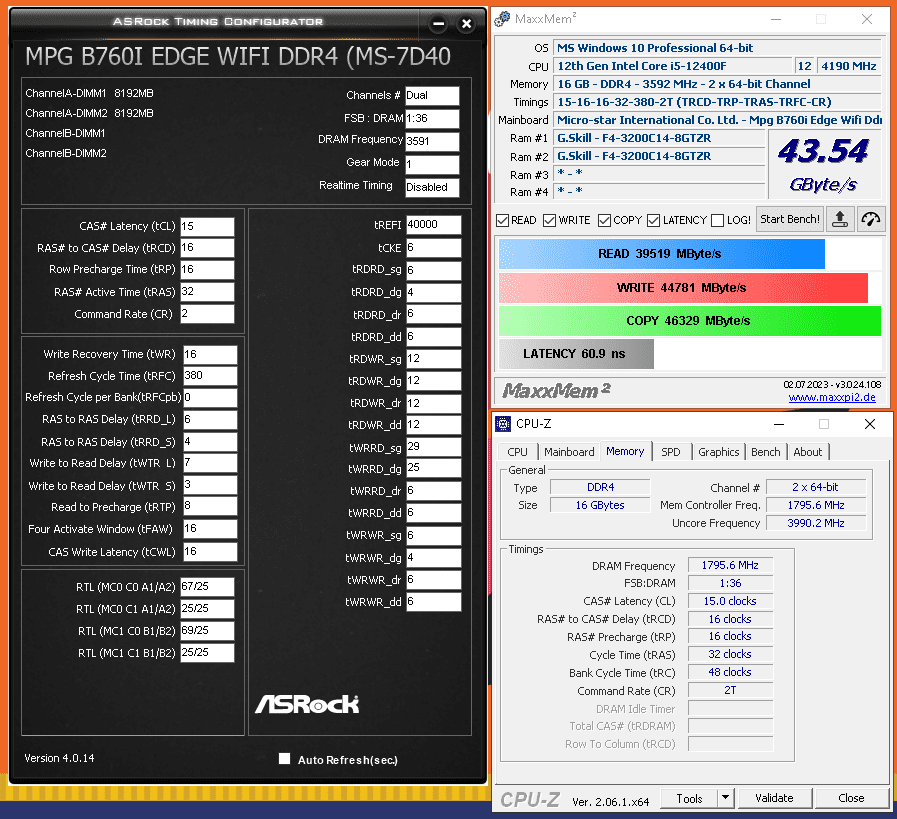Image resolution: width=897 pixels, height=819 pixels.
Task: Click the Read to Precharge (tRTP) field
Action: (x=210, y=506)
